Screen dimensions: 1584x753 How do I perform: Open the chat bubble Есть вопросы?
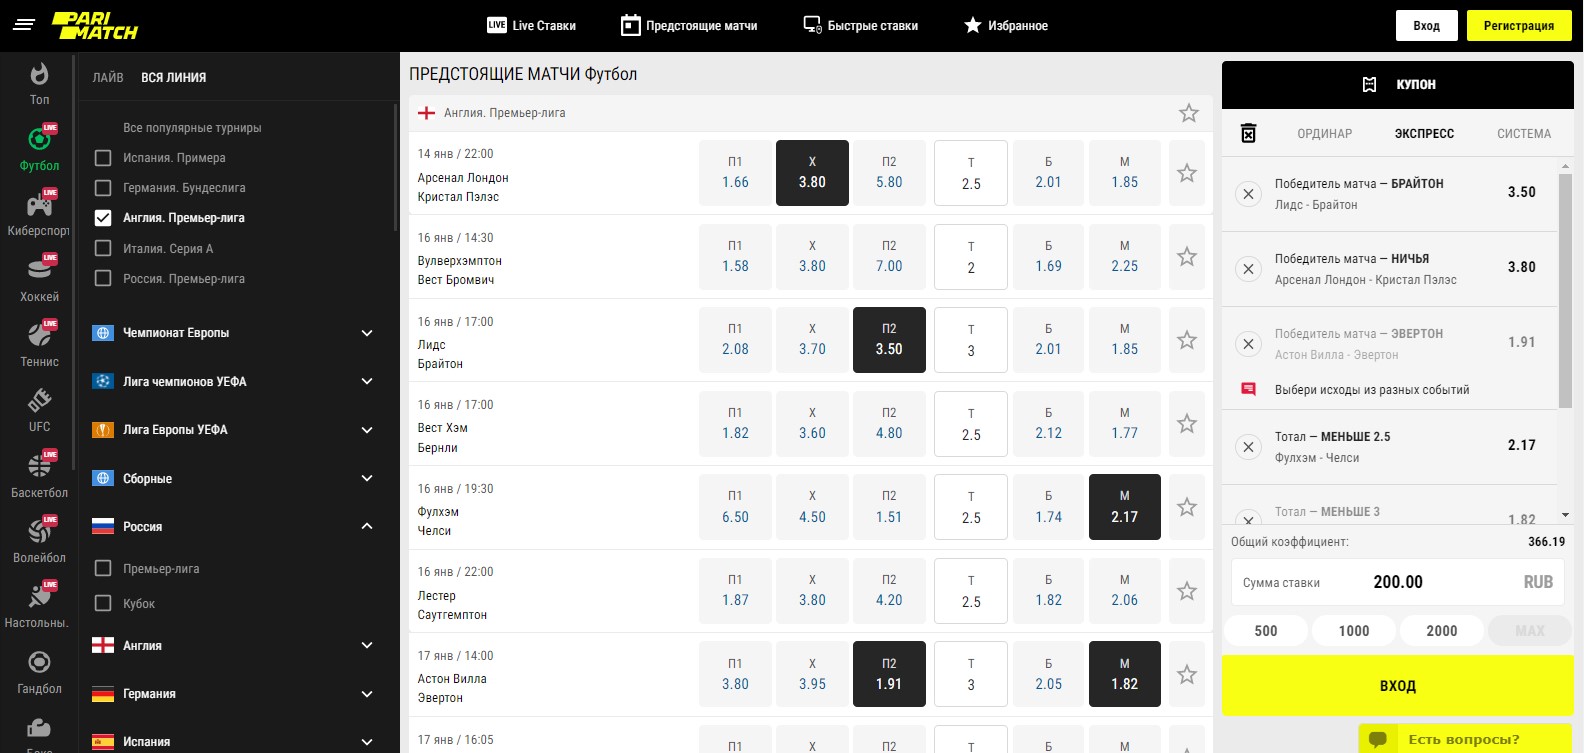[1465, 739]
